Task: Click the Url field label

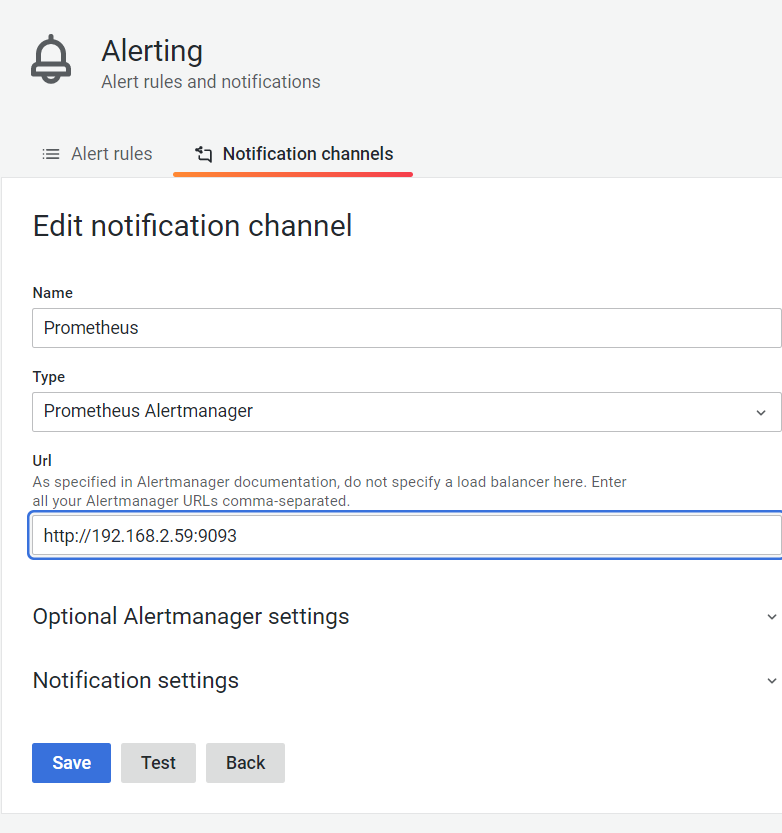Action: pyautogui.click(x=42, y=461)
